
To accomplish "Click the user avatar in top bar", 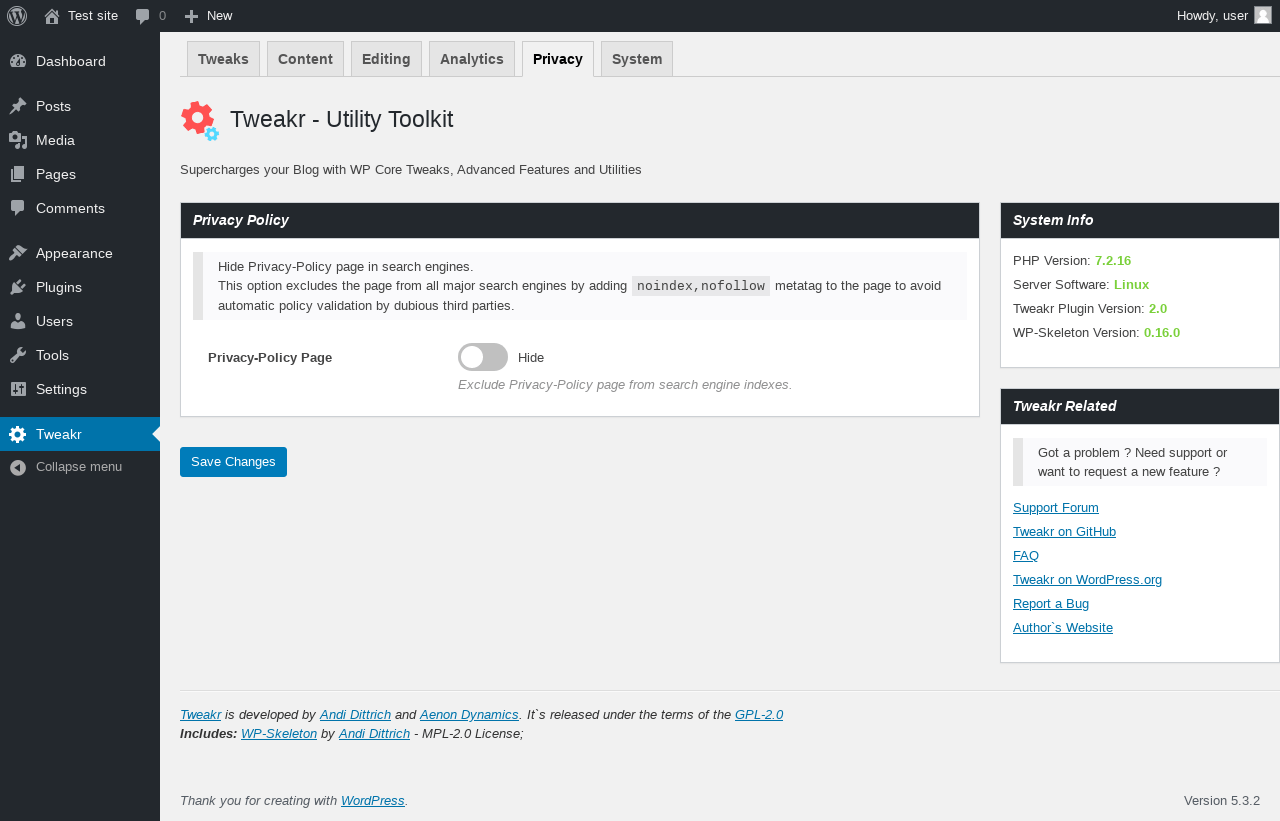I will click(x=1263, y=15).
